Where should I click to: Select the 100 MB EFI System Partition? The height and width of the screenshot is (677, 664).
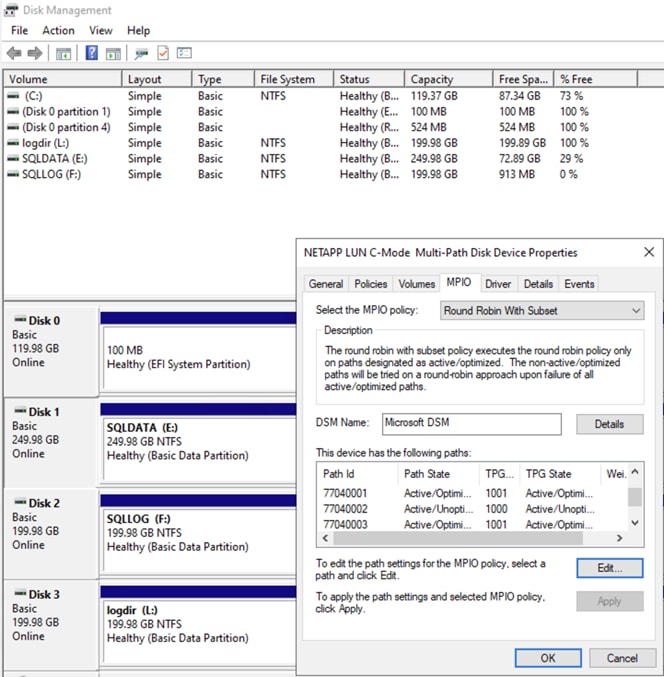[x=199, y=358]
